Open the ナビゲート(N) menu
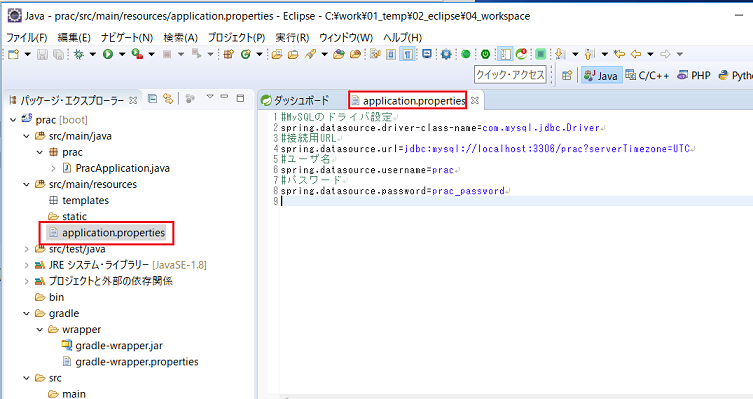 127,37
